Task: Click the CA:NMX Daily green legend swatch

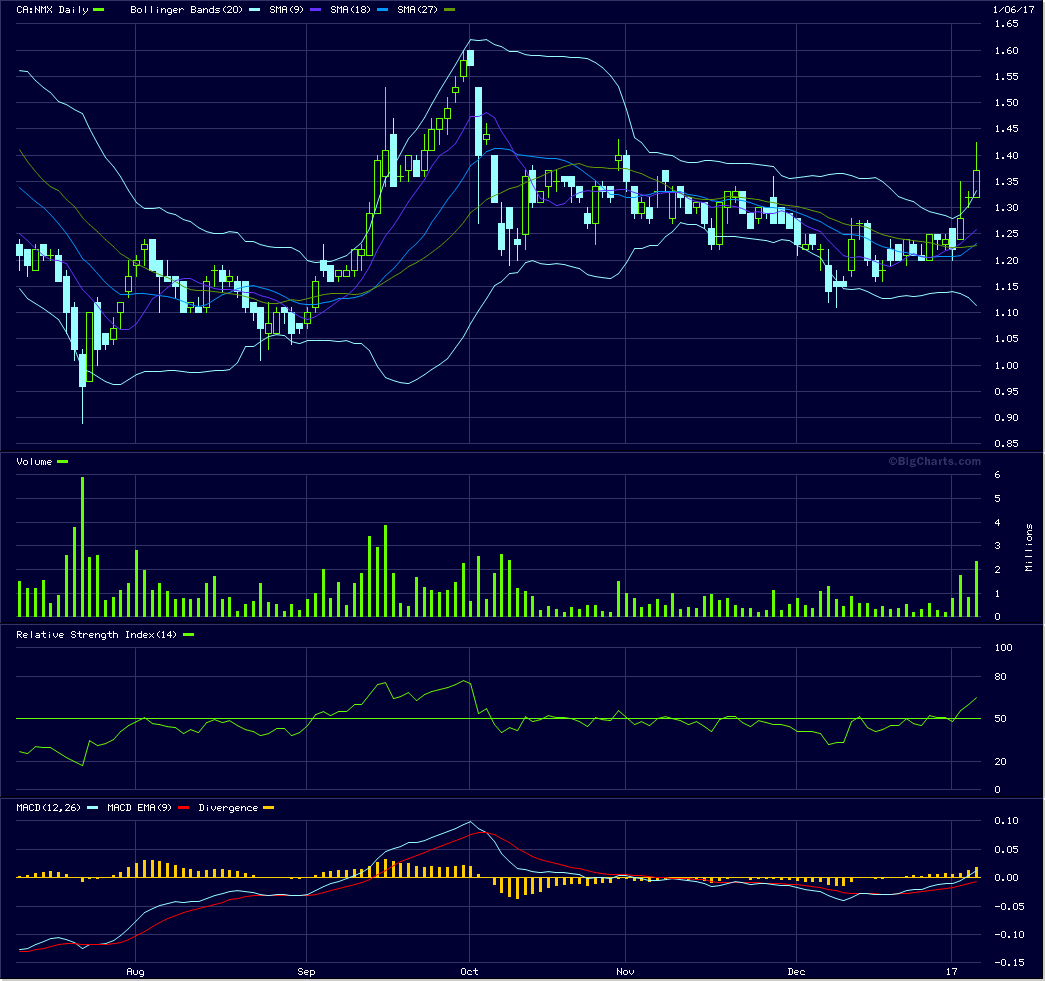Action: 99,10
